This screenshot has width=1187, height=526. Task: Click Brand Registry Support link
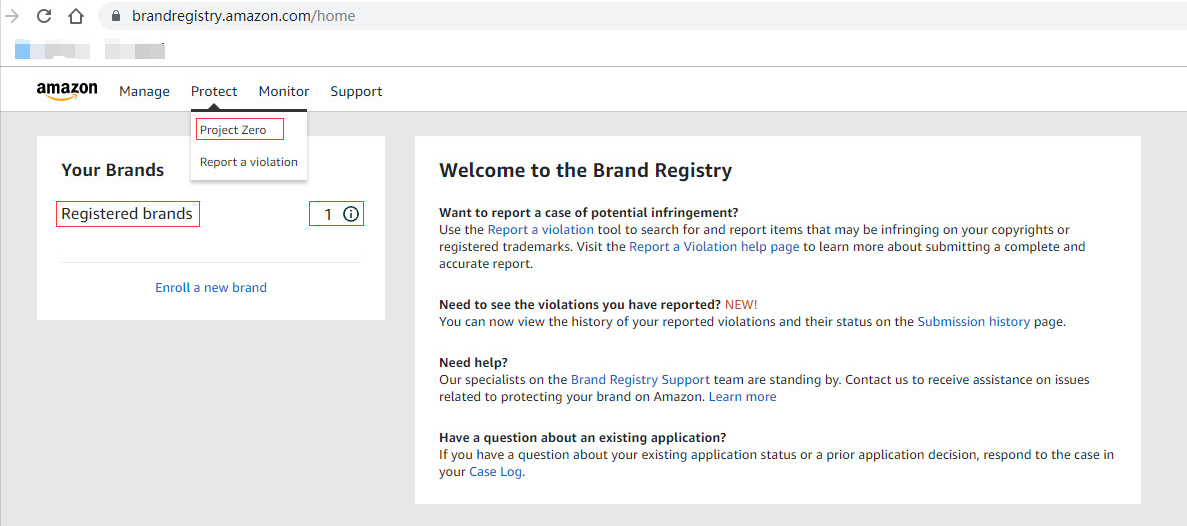point(640,380)
